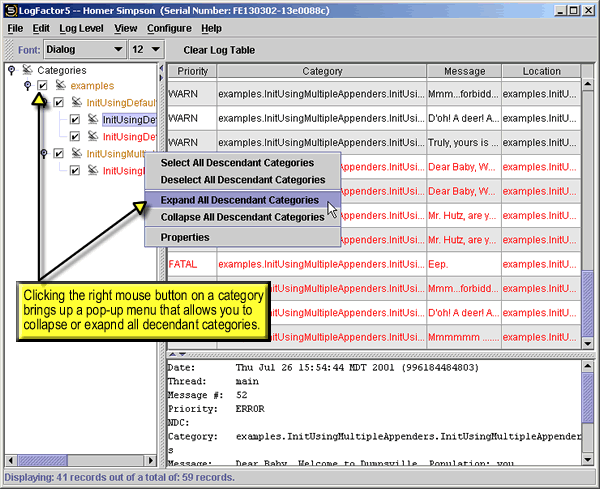Click the LogFactor5 title bar app icon
The image size is (600, 489).
point(11,9)
